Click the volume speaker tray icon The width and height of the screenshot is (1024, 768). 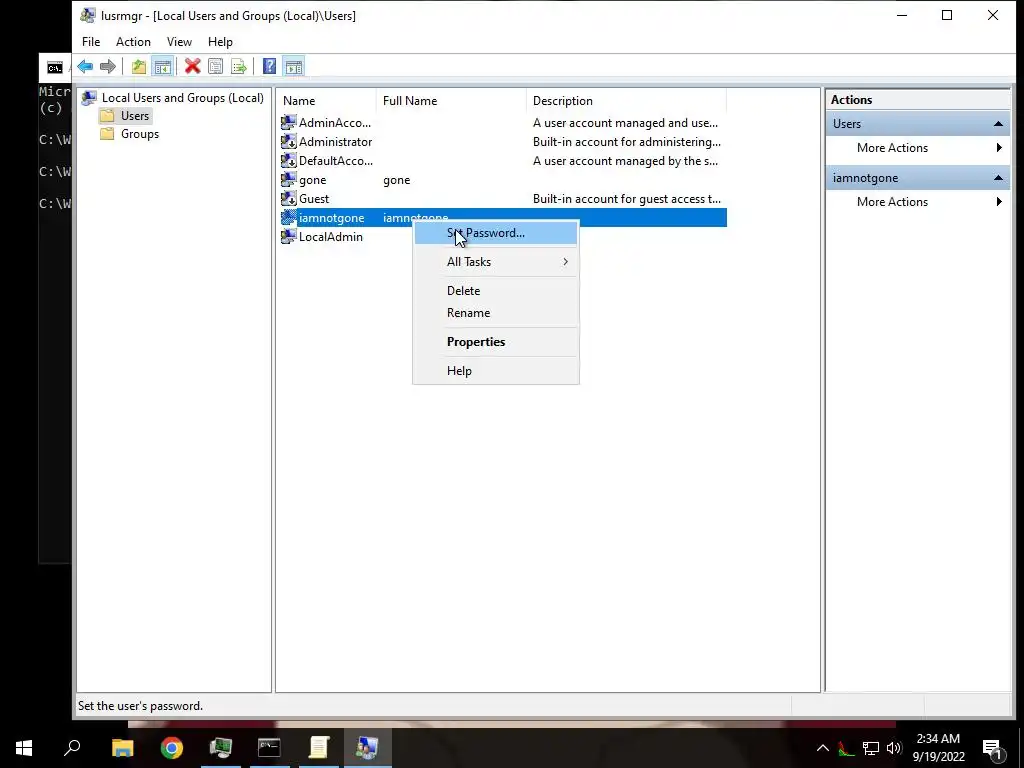[x=894, y=748]
